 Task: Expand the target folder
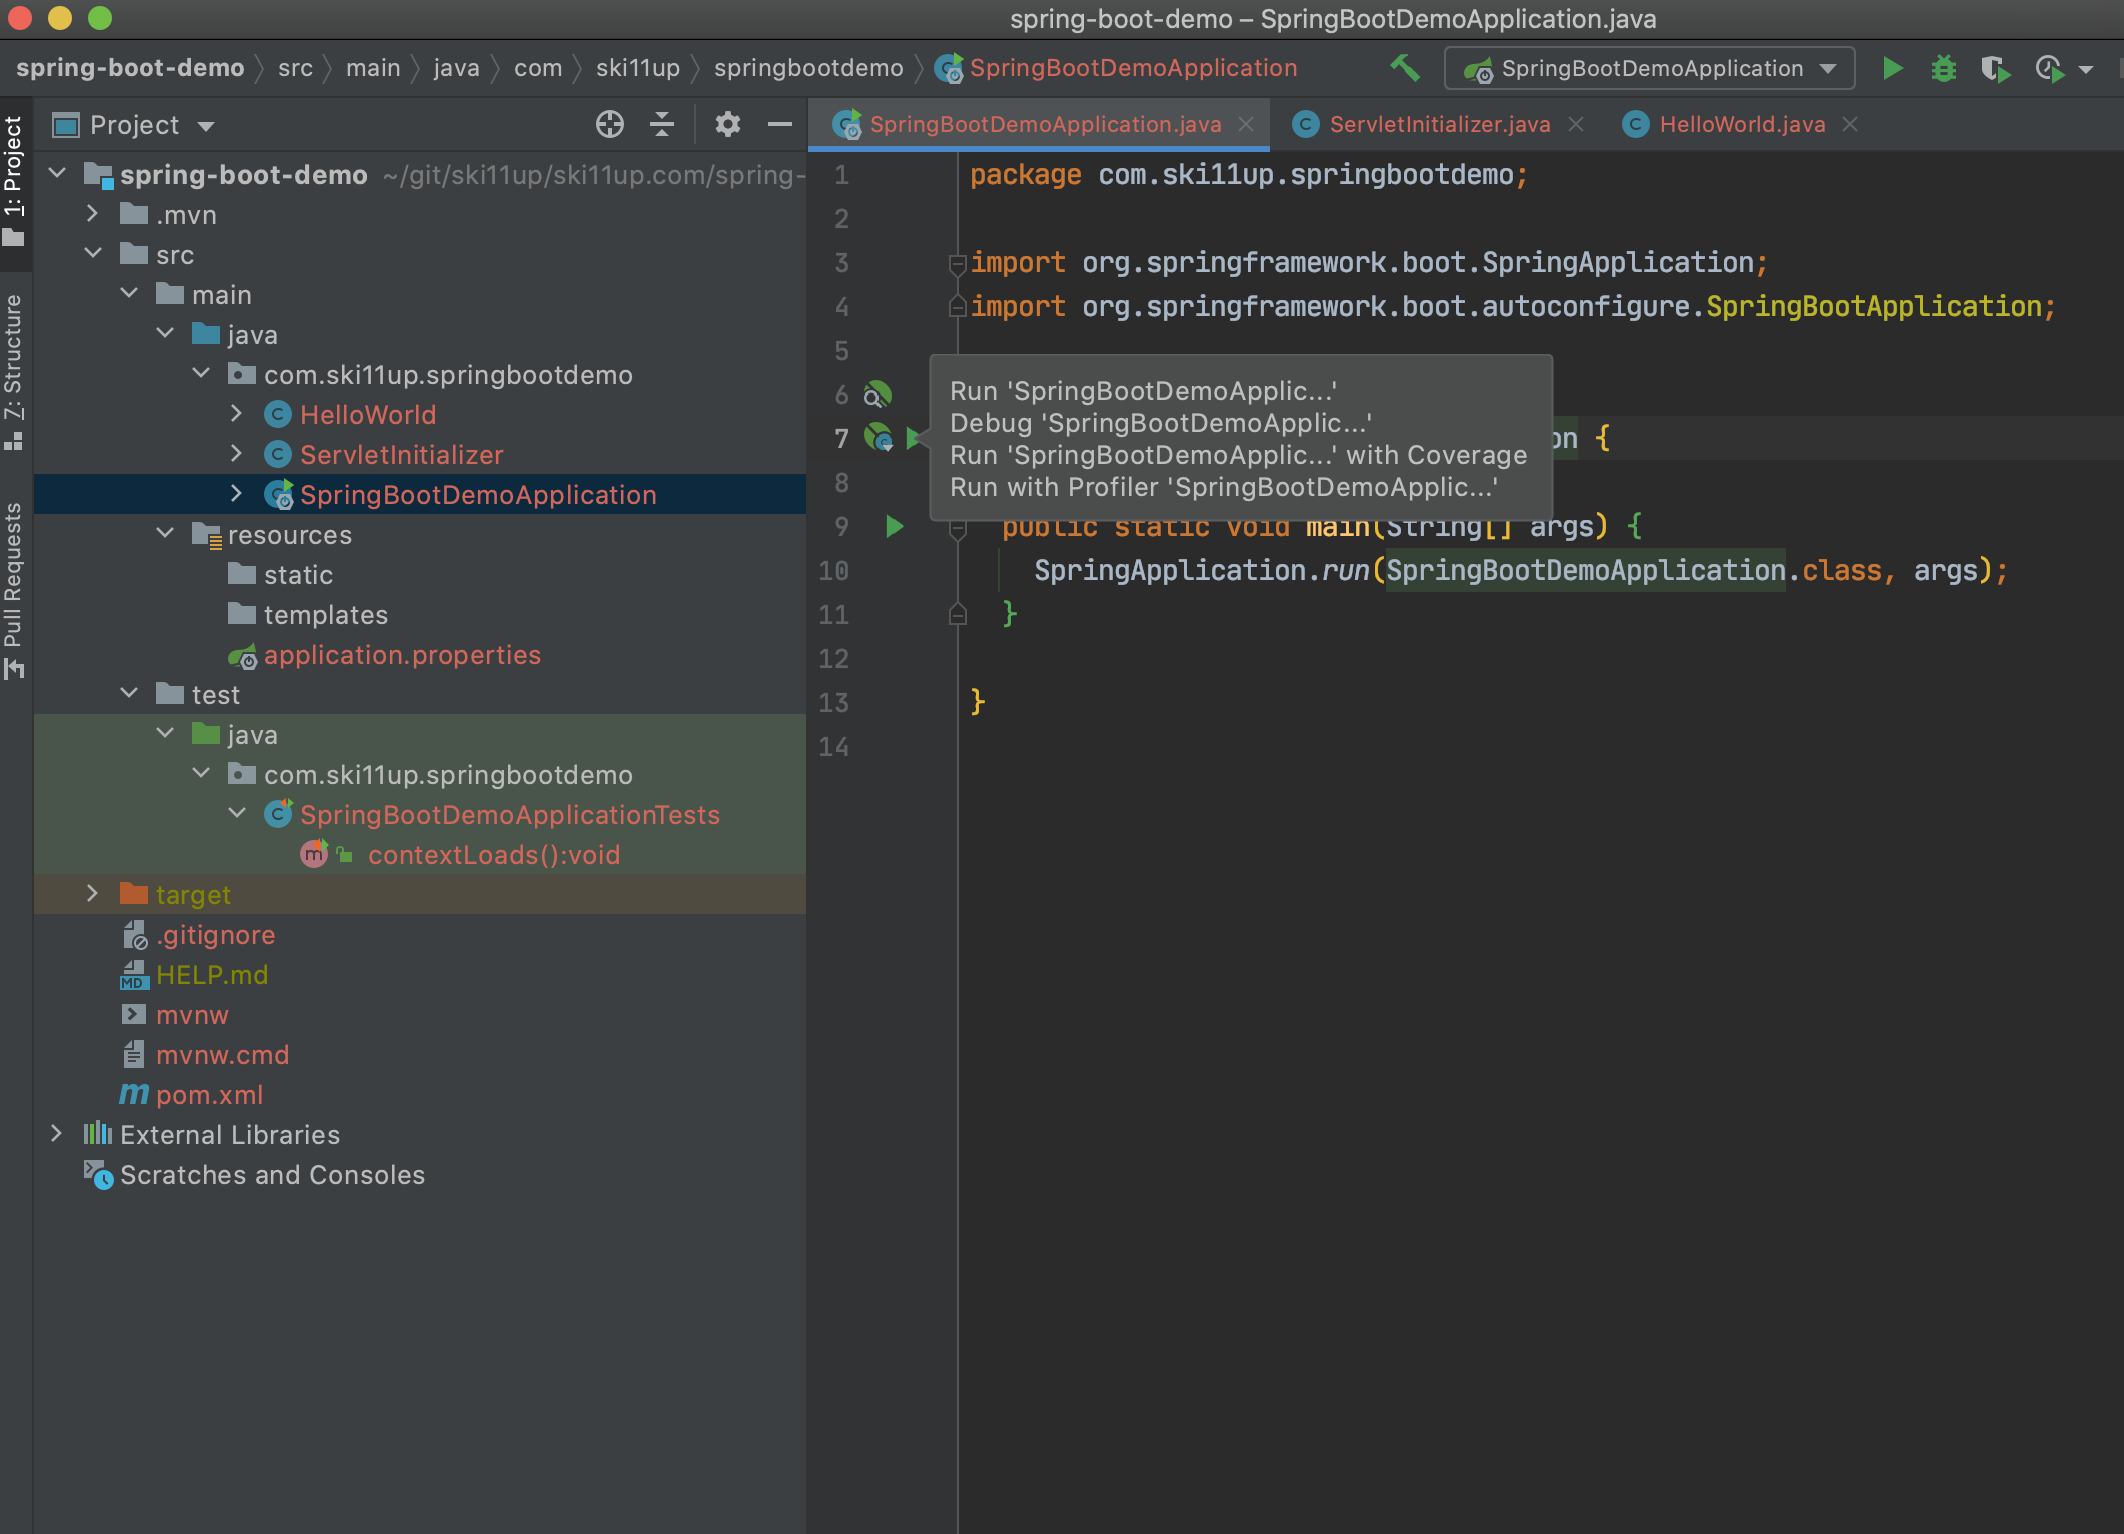(x=92, y=893)
